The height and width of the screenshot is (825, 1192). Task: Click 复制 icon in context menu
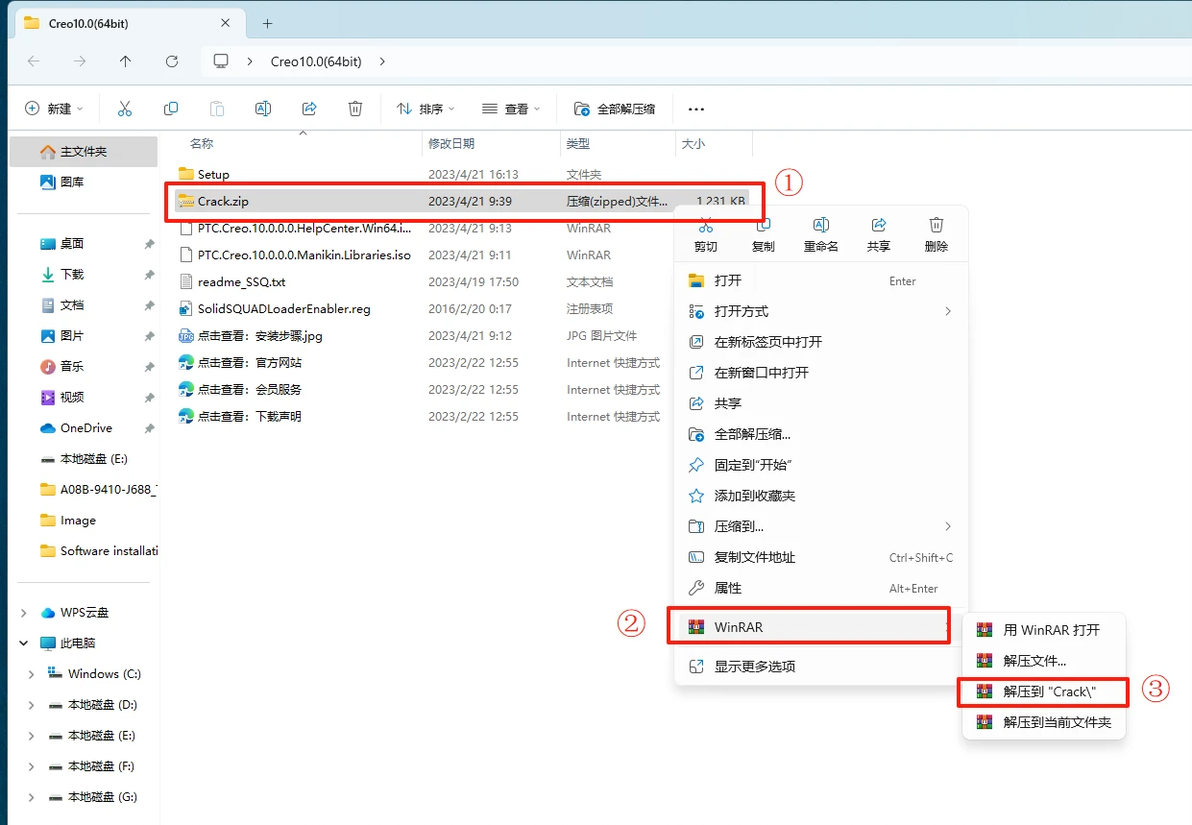pyautogui.click(x=763, y=225)
